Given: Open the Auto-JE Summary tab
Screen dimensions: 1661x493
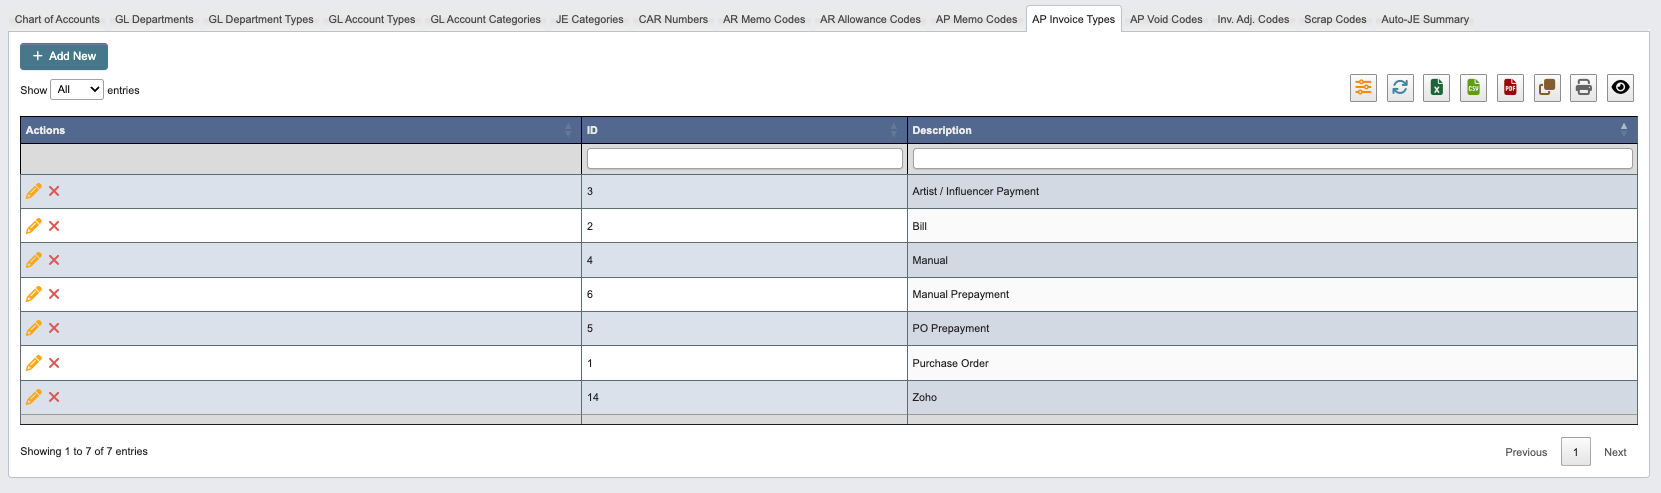Looking at the screenshot, I should click(x=1425, y=19).
